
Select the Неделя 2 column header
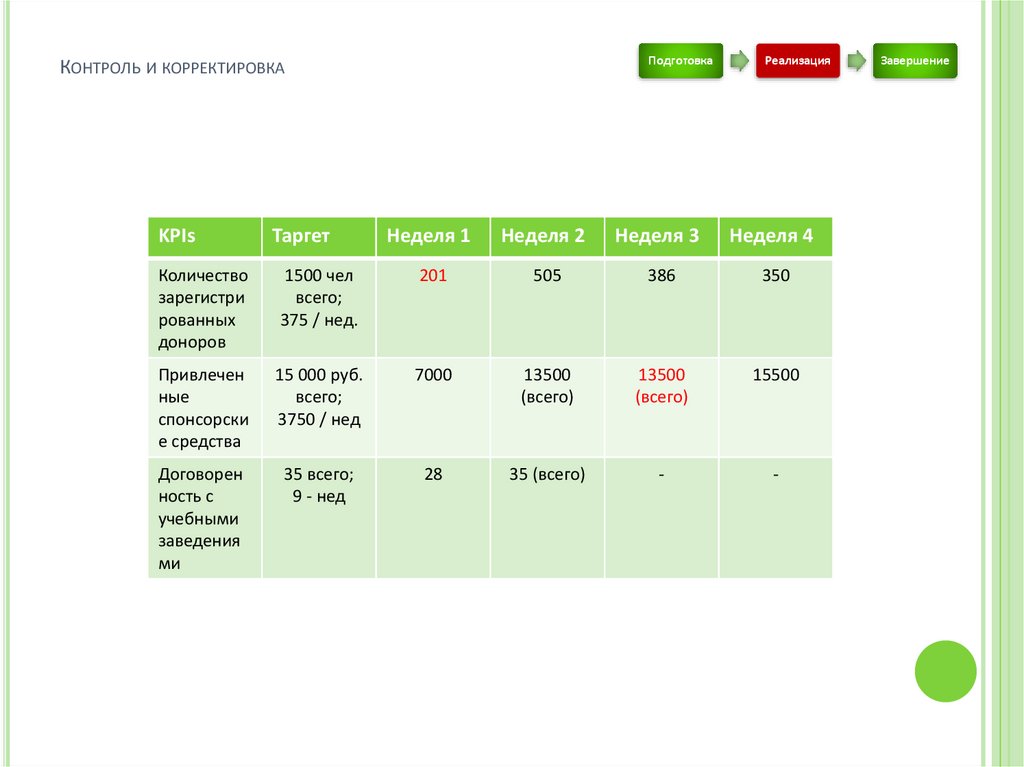tap(547, 237)
